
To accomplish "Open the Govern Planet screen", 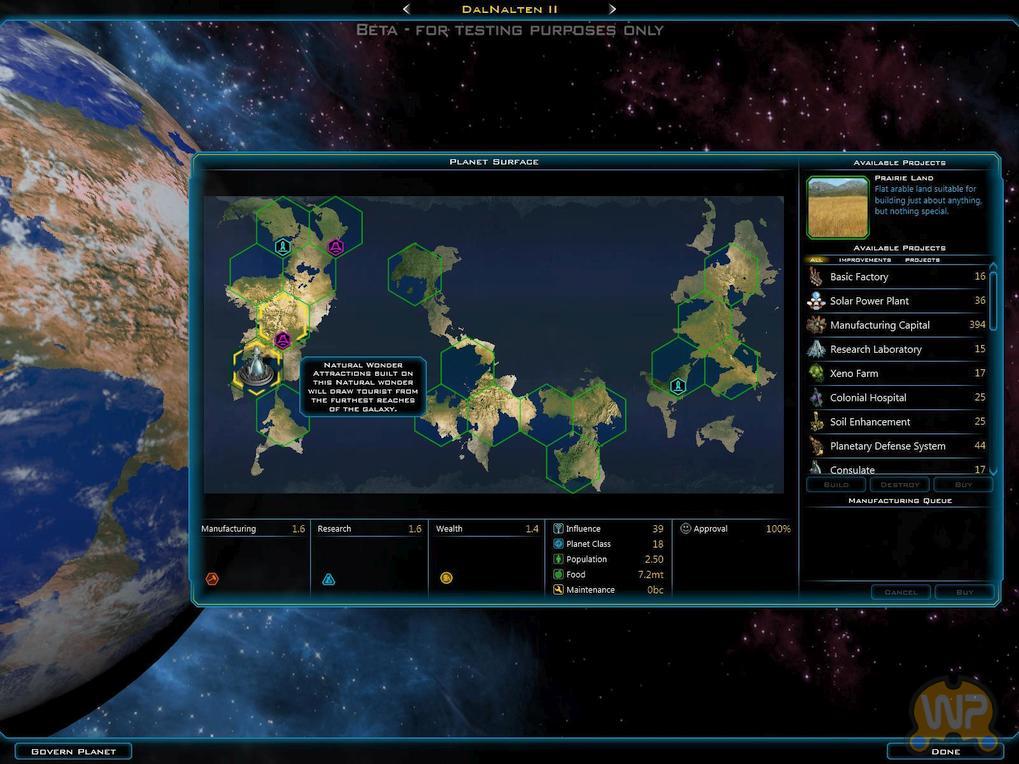I will pos(73,751).
